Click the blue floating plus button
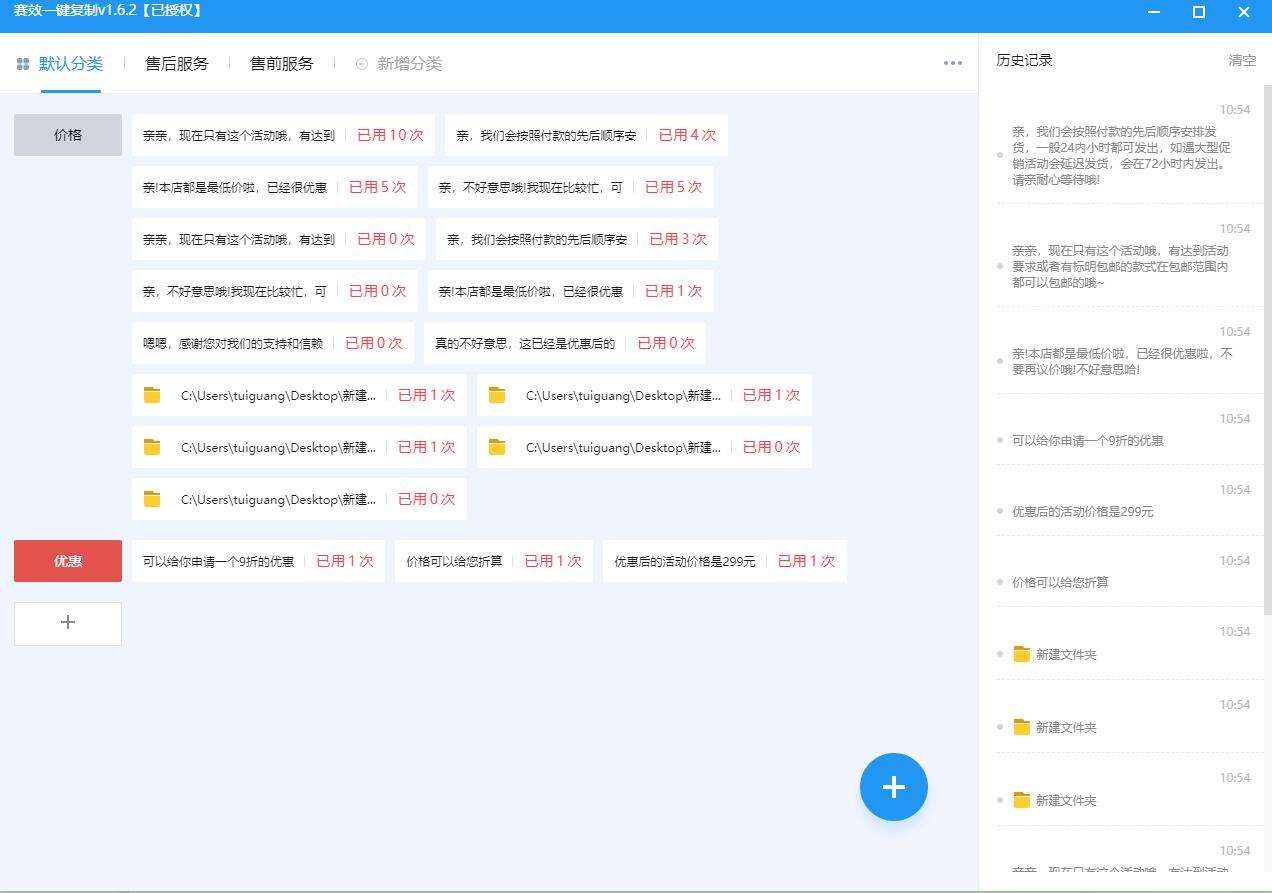 tap(893, 787)
